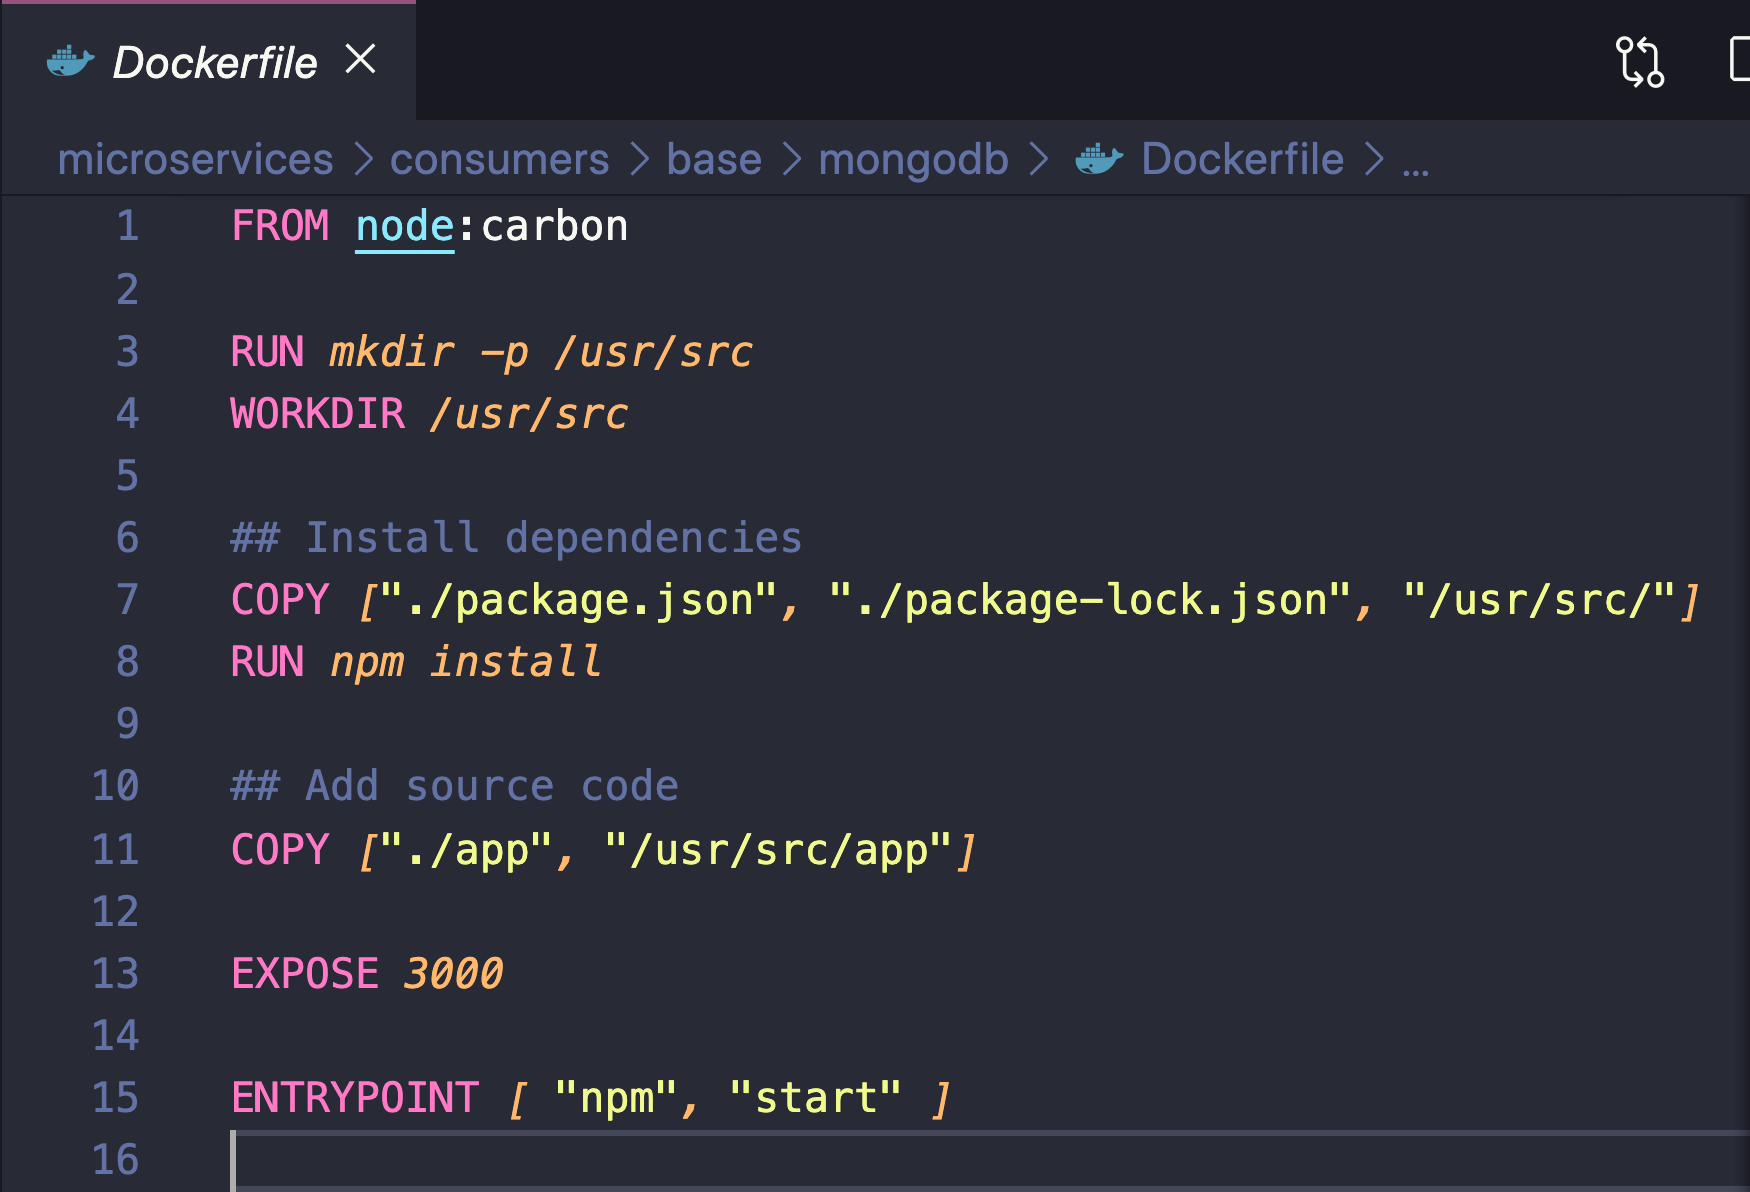This screenshot has width=1750, height=1192.
Task: Place cursor on empty line 16
Action: point(990,1160)
